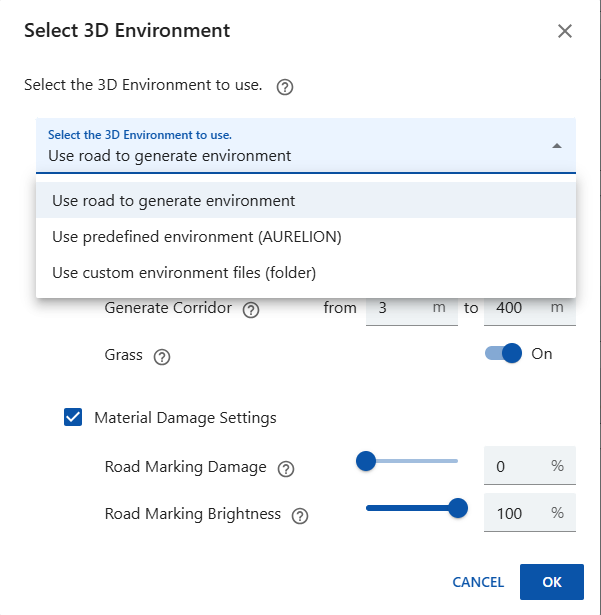This screenshot has width=601, height=615.
Task: Choose Use predefined environment (AURELION)
Action: pyautogui.click(x=197, y=237)
